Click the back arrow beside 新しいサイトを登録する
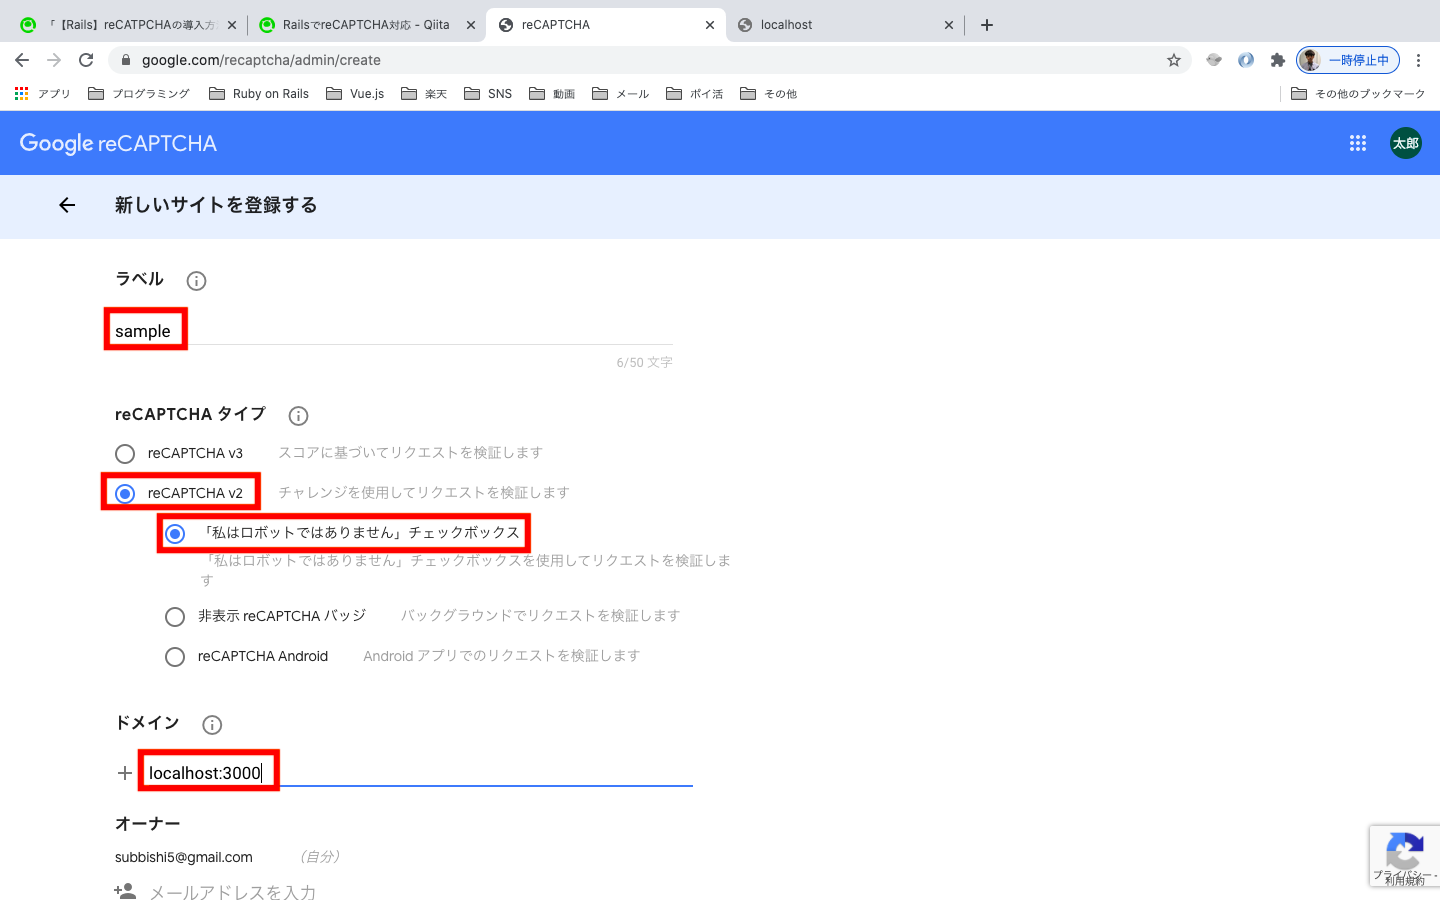The image size is (1440, 900). (x=67, y=205)
